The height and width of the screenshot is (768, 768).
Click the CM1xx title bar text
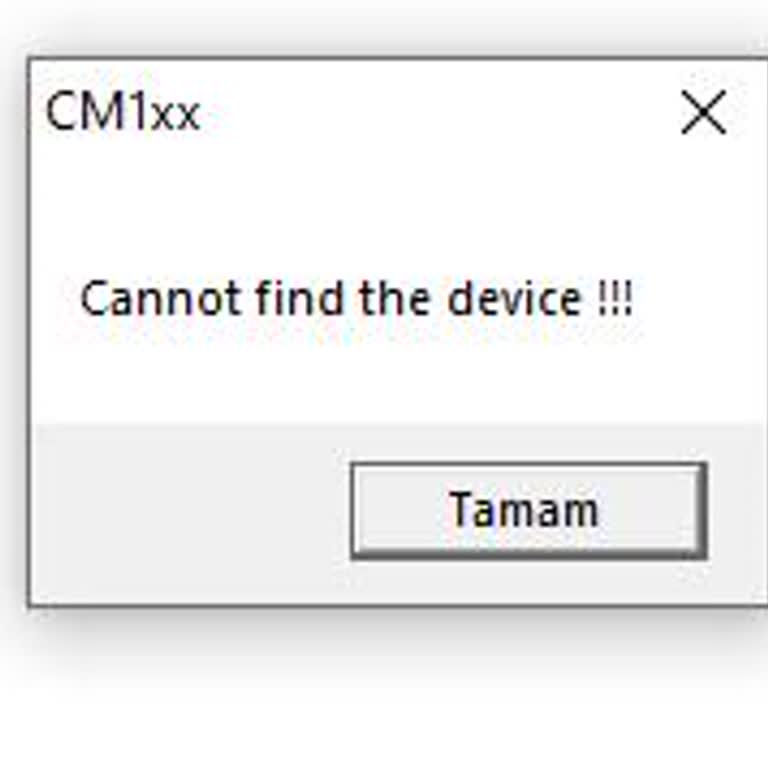[123, 113]
